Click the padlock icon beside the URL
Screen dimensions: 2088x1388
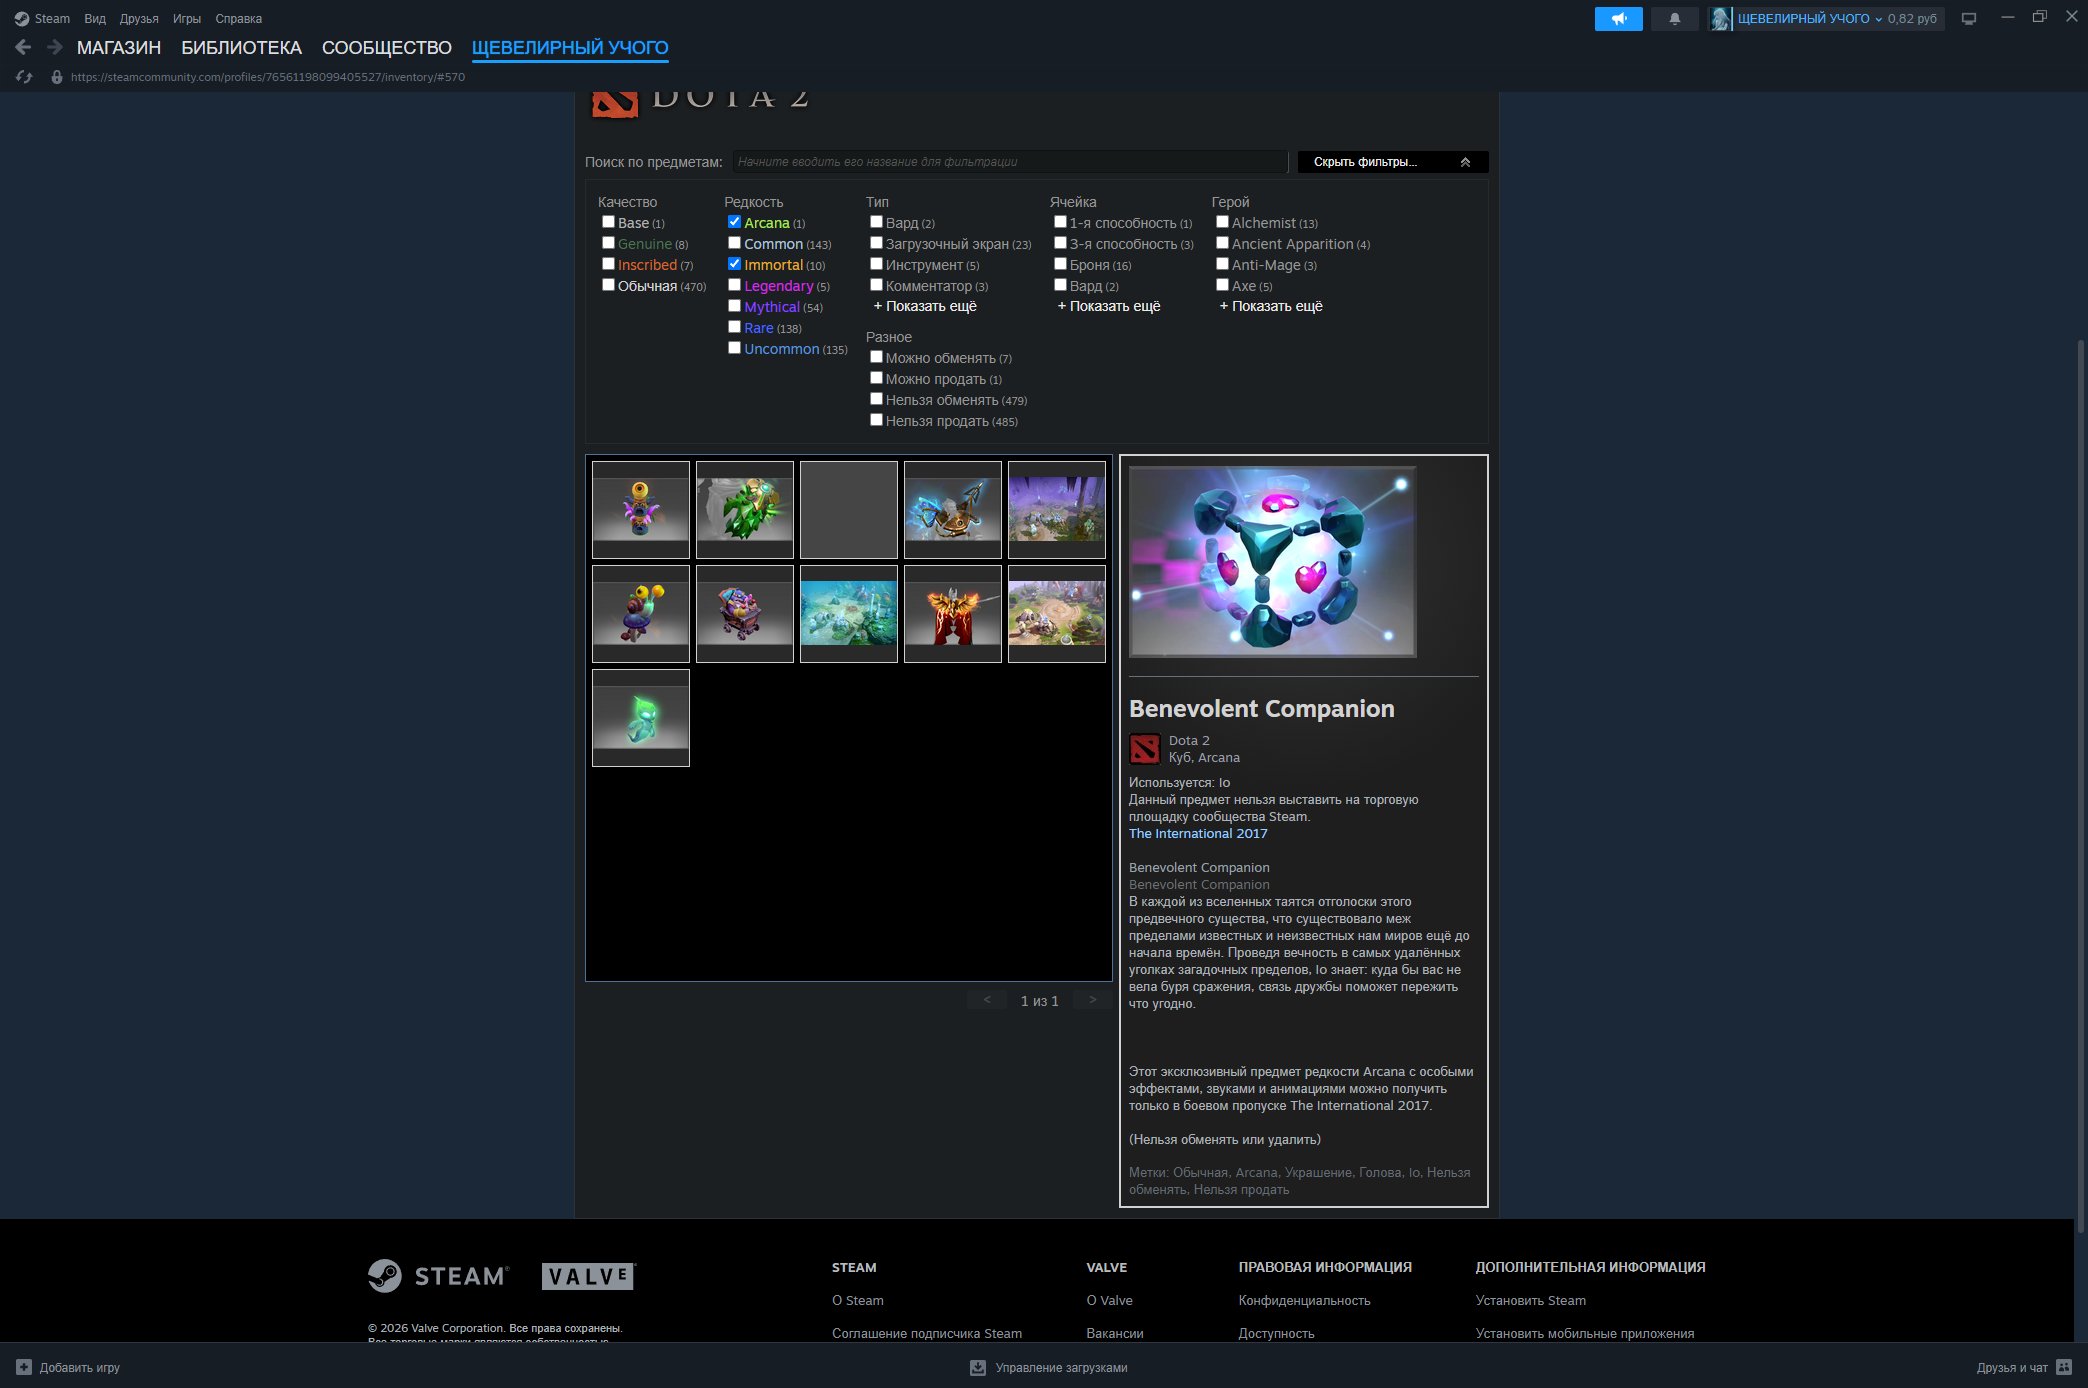click(57, 77)
